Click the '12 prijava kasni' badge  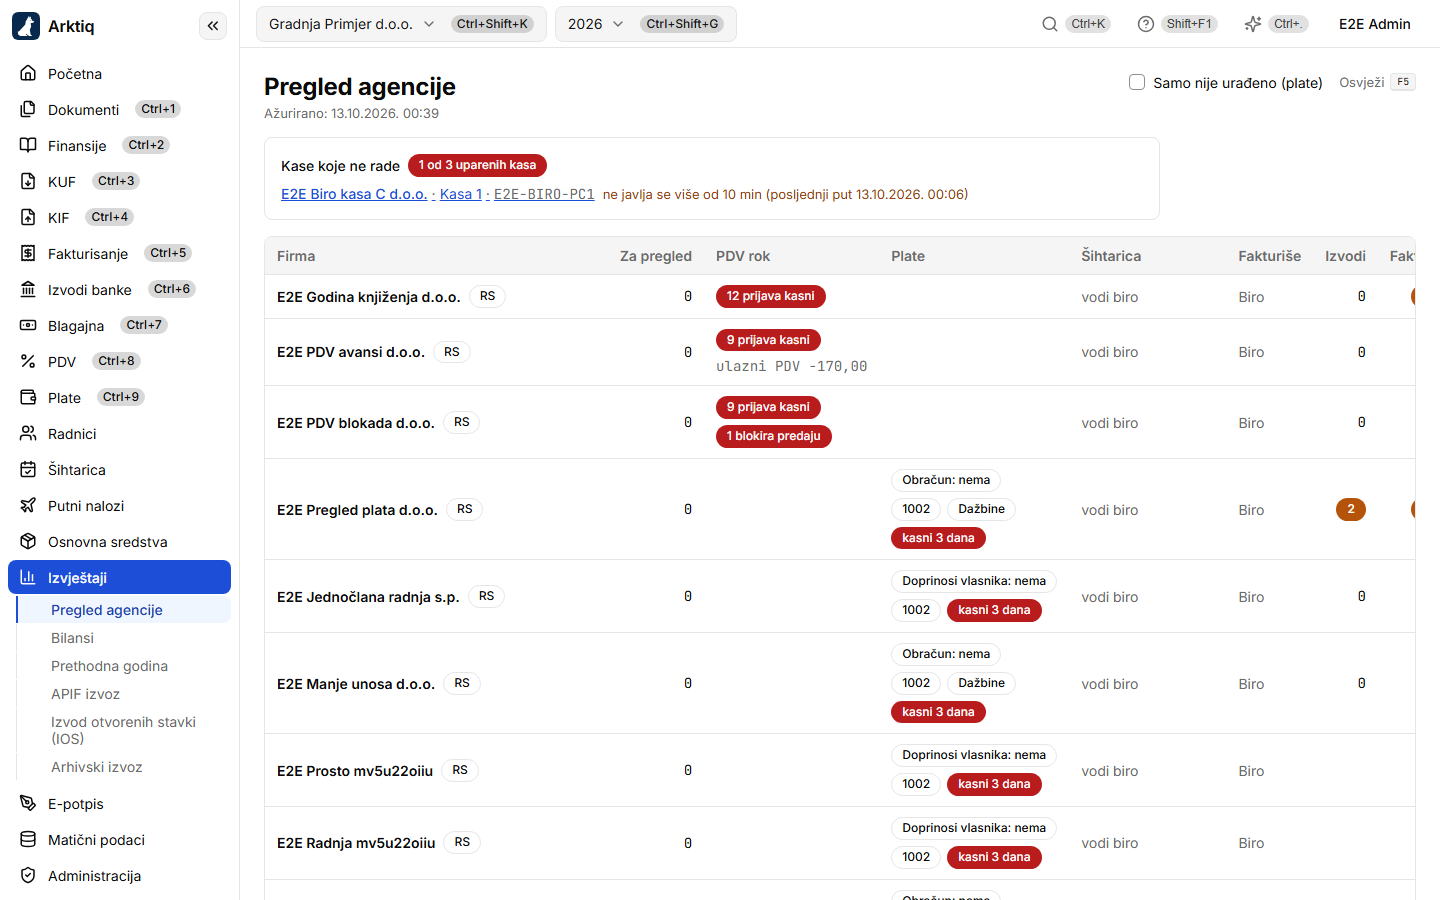coord(770,296)
